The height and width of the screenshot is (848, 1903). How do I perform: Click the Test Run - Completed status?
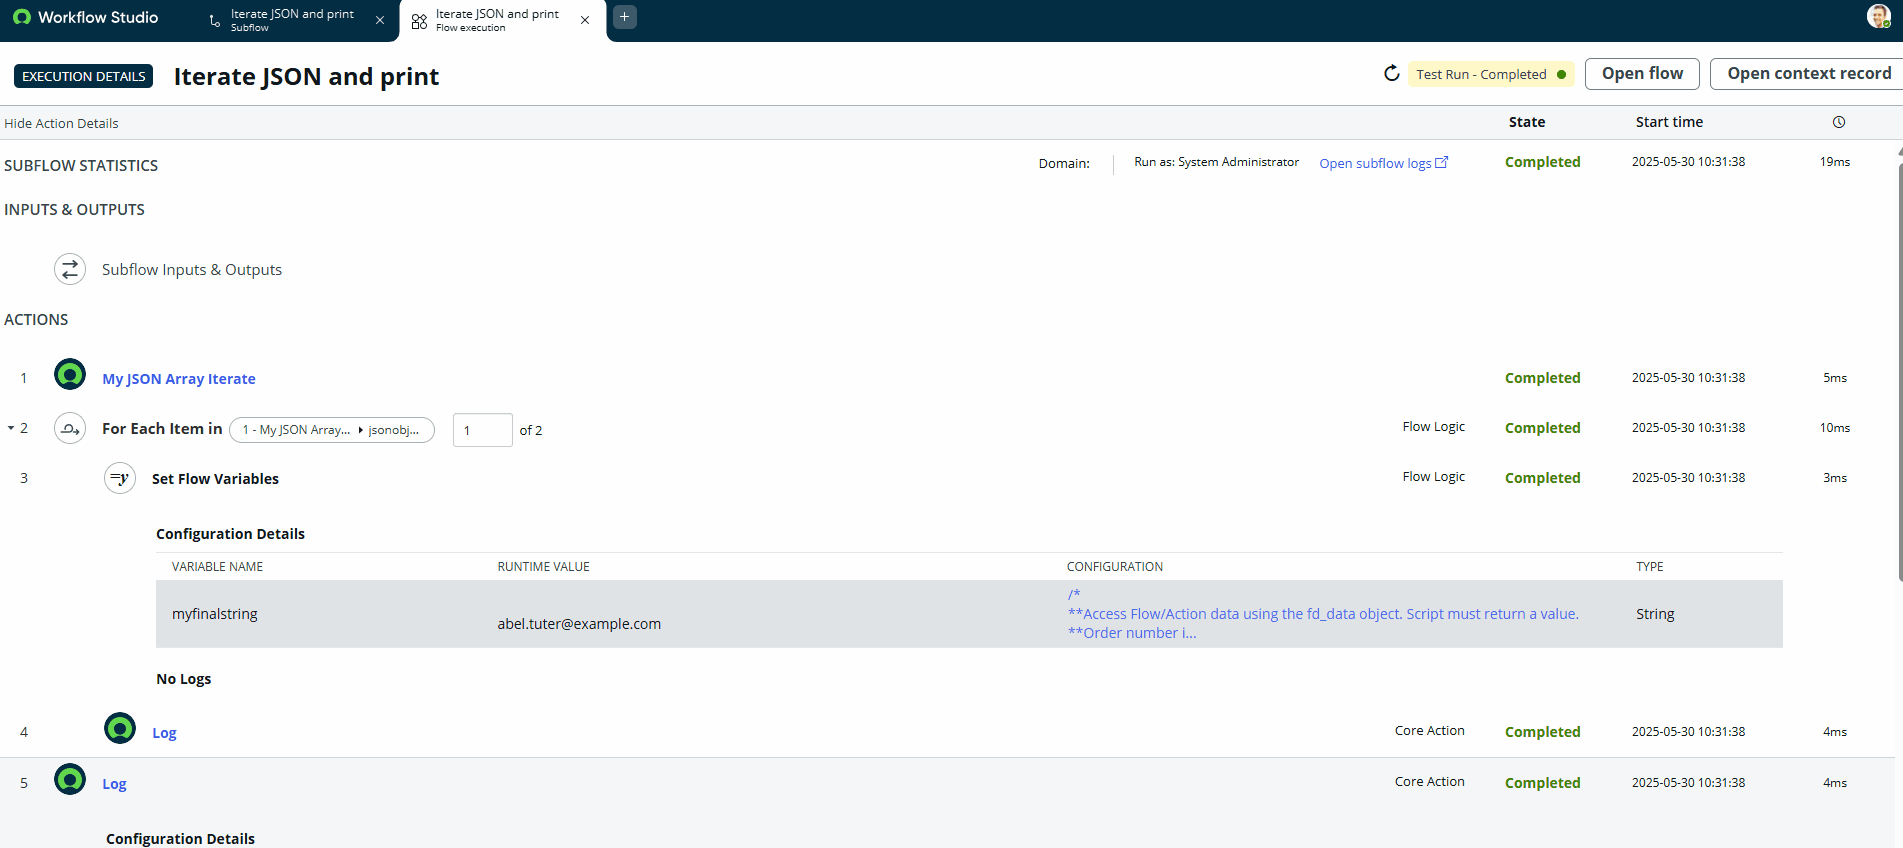[1490, 74]
